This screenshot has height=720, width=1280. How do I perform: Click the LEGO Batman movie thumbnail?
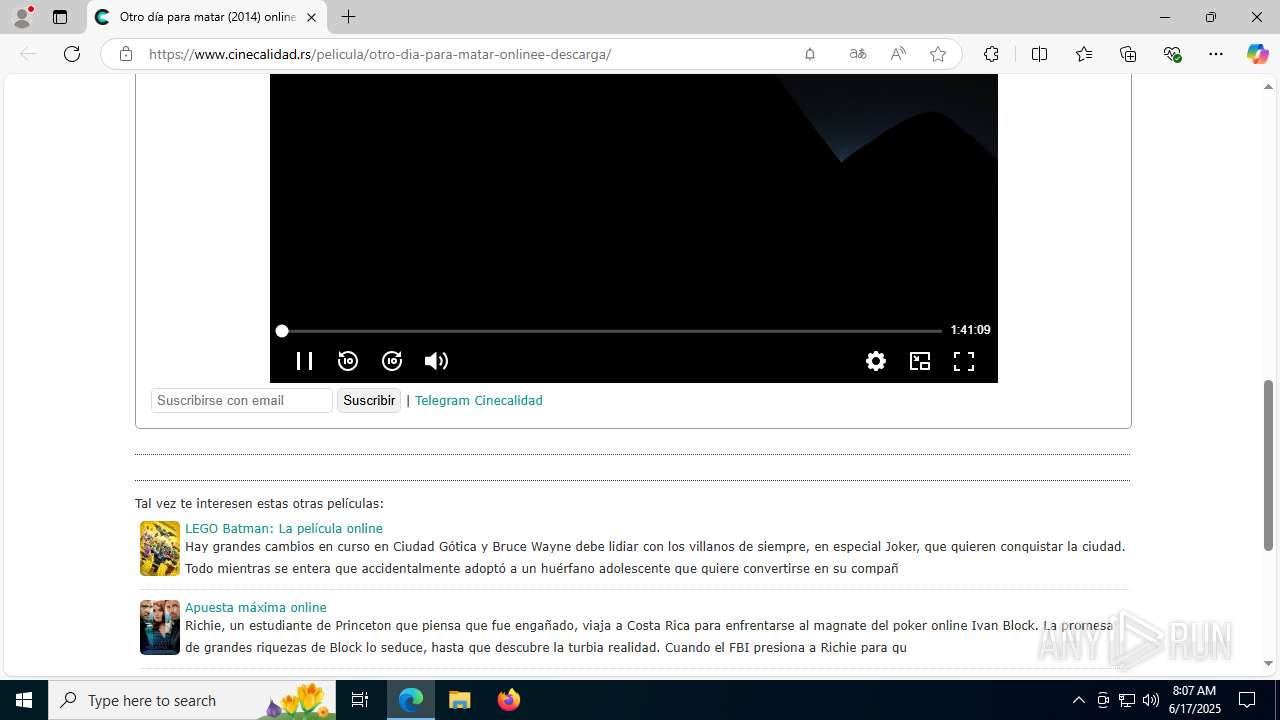pyautogui.click(x=160, y=548)
